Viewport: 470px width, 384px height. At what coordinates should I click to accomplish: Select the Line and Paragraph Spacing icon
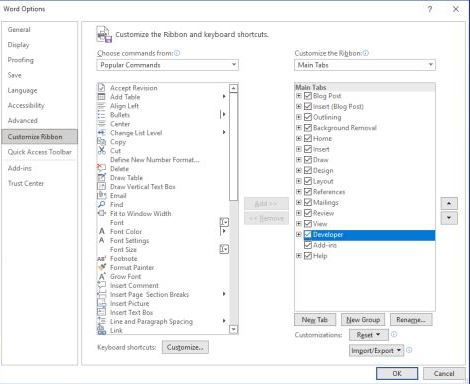coord(101,321)
